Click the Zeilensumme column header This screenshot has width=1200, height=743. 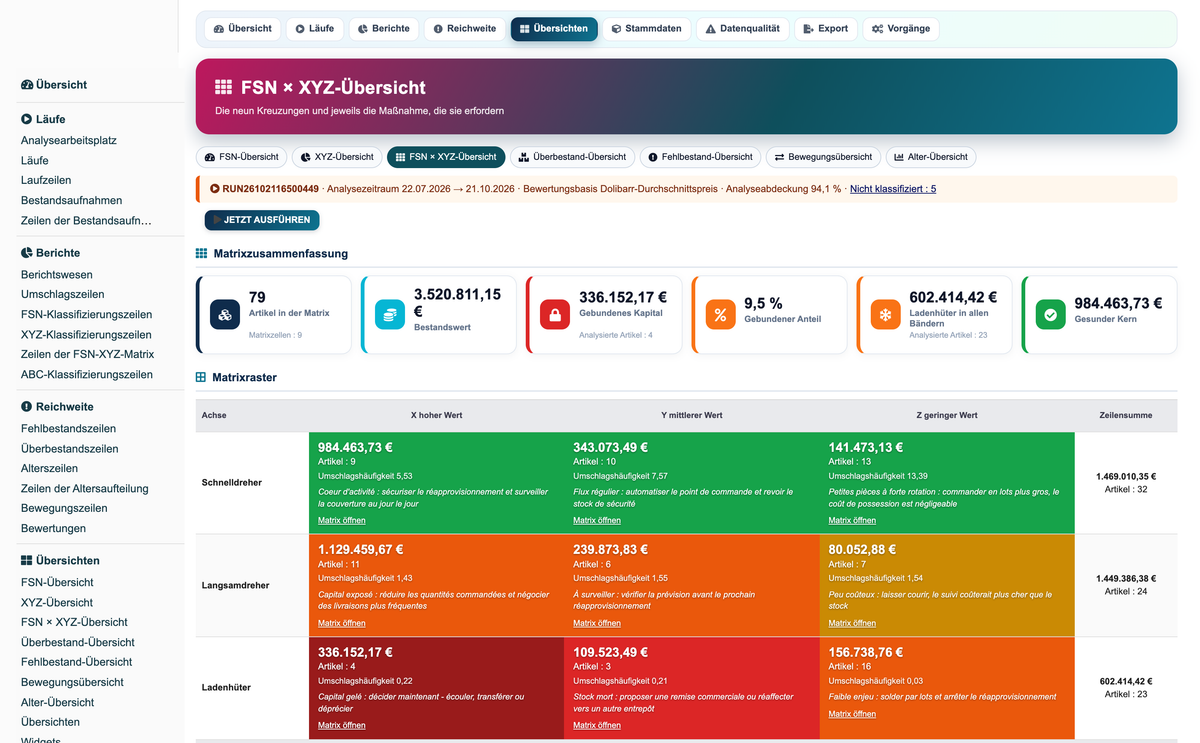[x=1126, y=415]
